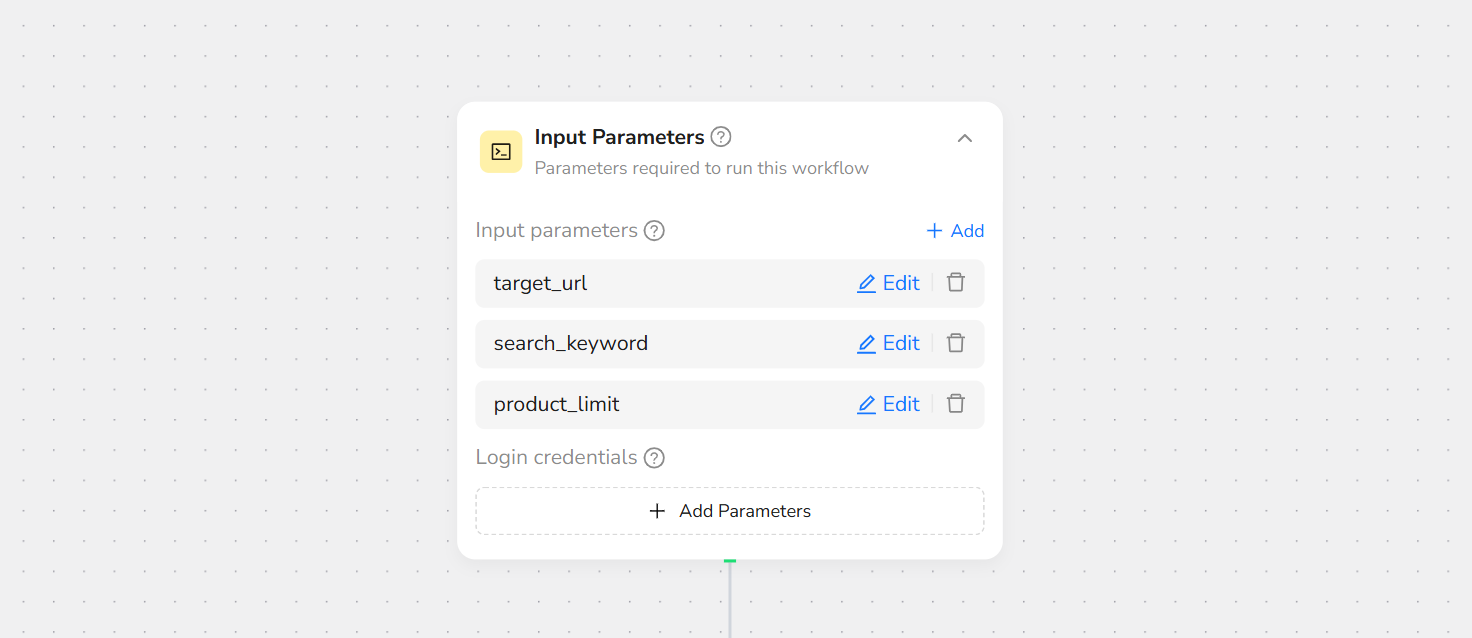The image size is (1472, 638).
Task: Delete the search_keyword parameter
Action: [x=956, y=343]
